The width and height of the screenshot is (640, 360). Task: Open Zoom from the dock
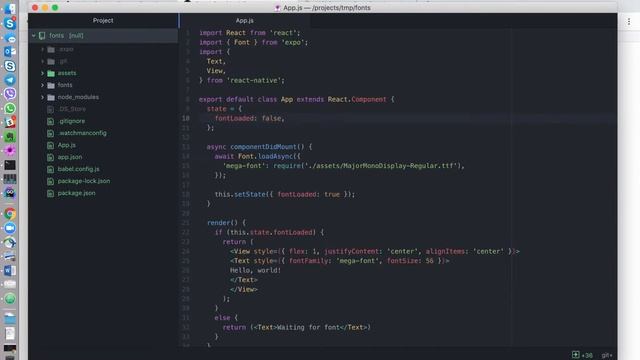point(10,228)
